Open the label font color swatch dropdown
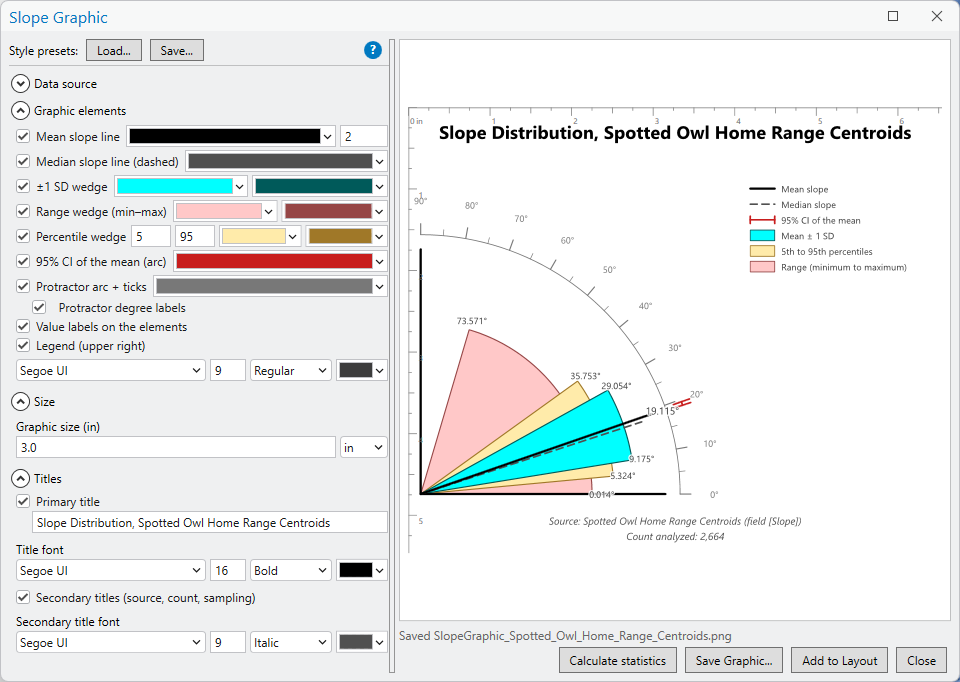 [361, 370]
